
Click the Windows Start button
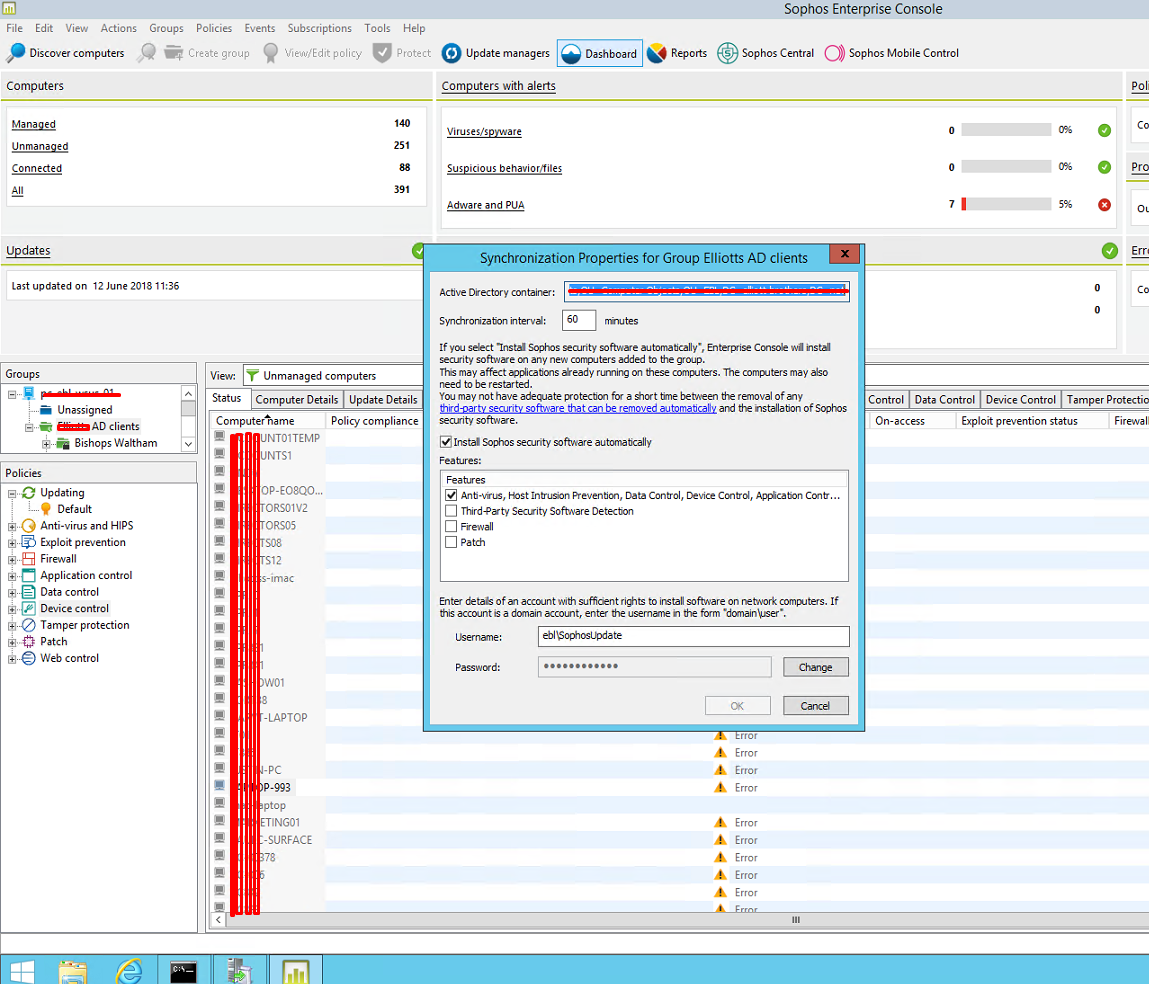click(x=21, y=972)
